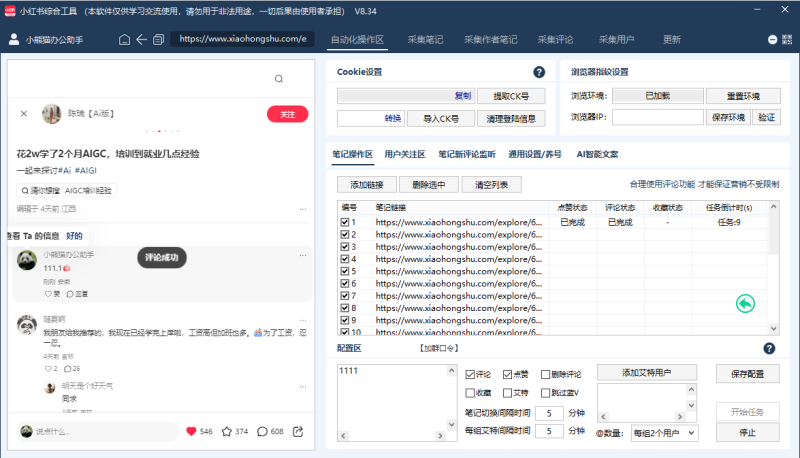This screenshot has height=458, width=800.
Task: Open the AI智能文案 sub-tab
Action: (597, 154)
